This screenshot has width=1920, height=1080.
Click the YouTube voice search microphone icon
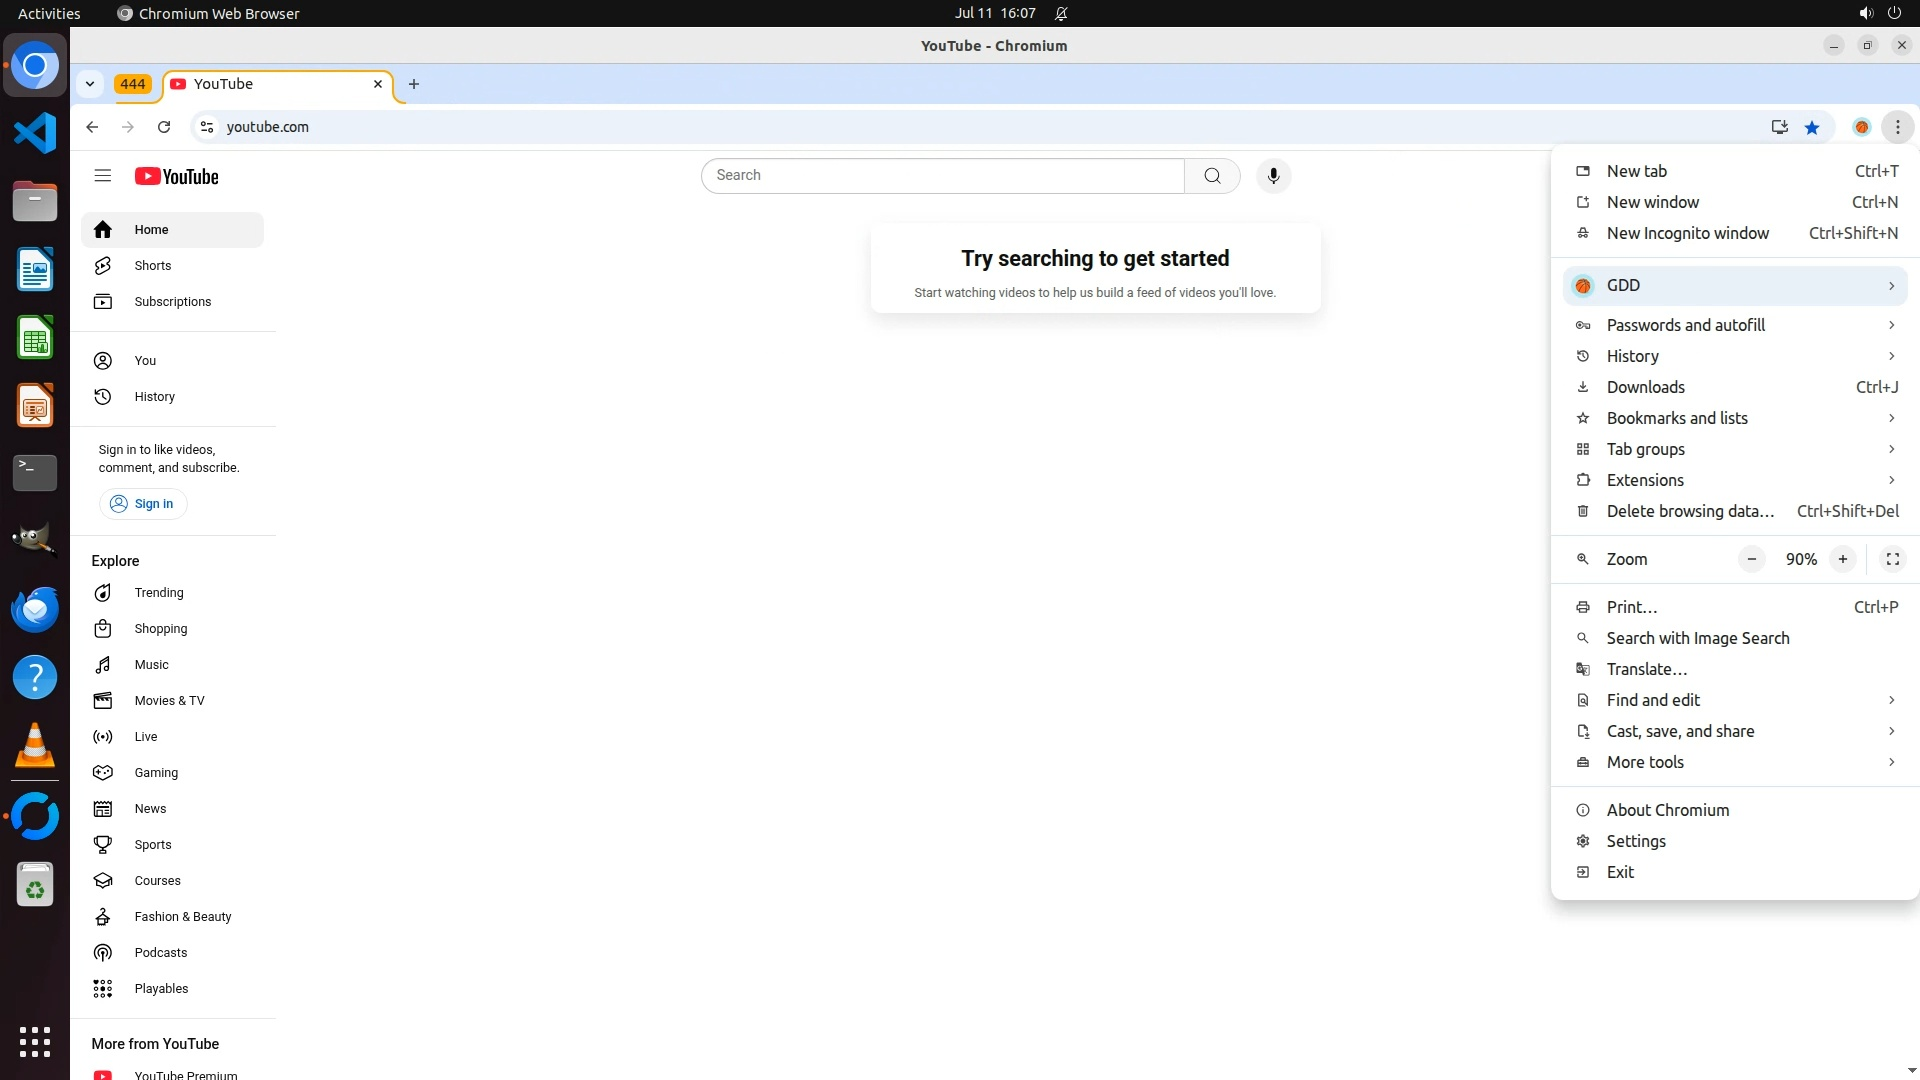(1273, 176)
